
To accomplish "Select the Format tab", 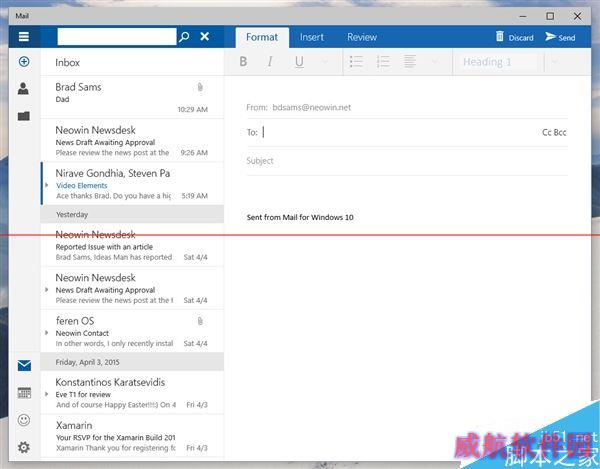I will (x=262, y=37).
